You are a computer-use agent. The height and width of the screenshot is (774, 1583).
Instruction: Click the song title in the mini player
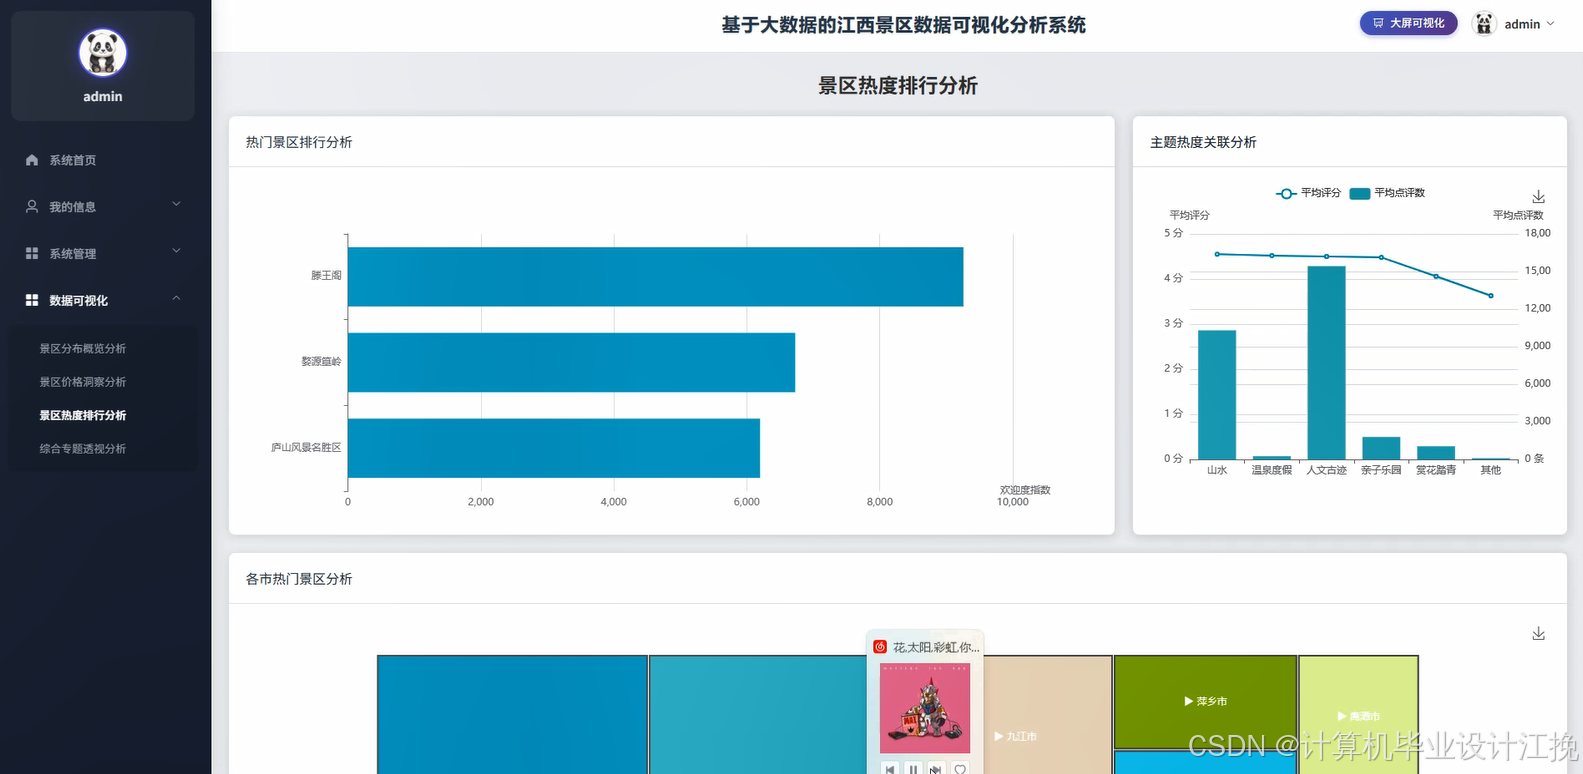[936, 647]
